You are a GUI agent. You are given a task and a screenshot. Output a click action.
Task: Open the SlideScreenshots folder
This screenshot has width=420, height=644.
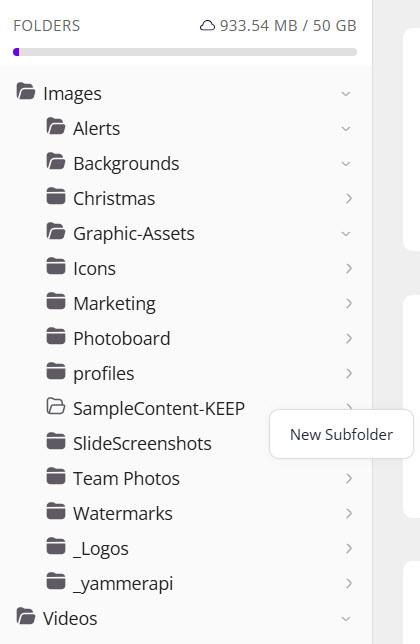[142, 443]
